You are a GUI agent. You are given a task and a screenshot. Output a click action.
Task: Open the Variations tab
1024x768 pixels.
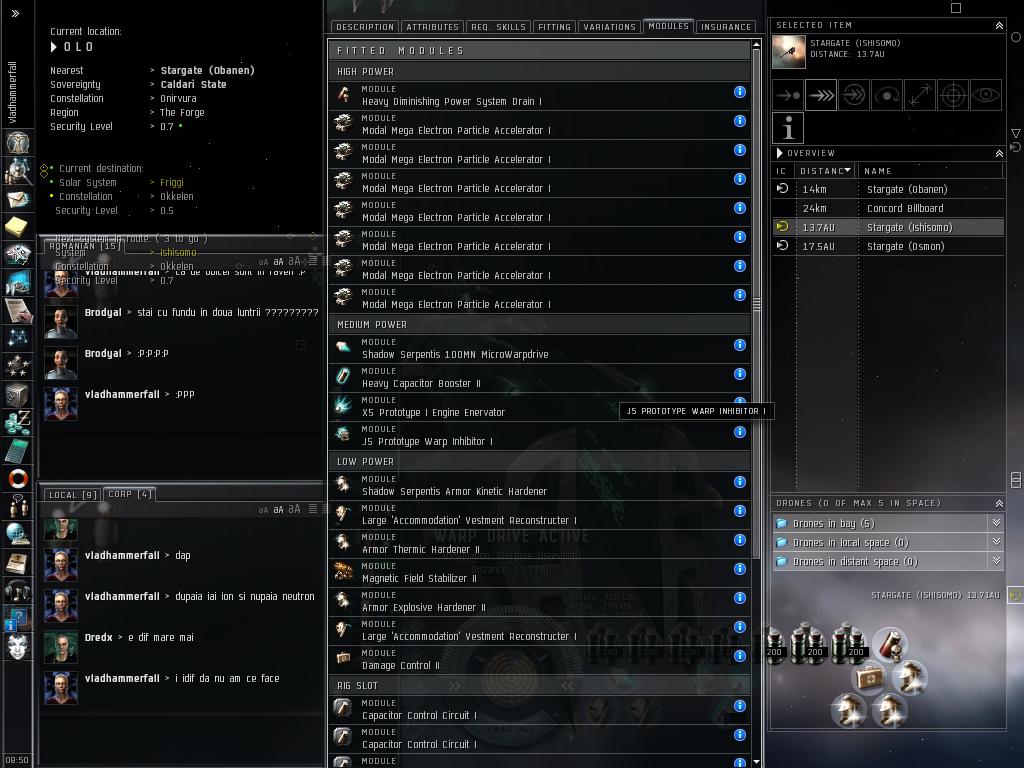click(x=609, y=27)
